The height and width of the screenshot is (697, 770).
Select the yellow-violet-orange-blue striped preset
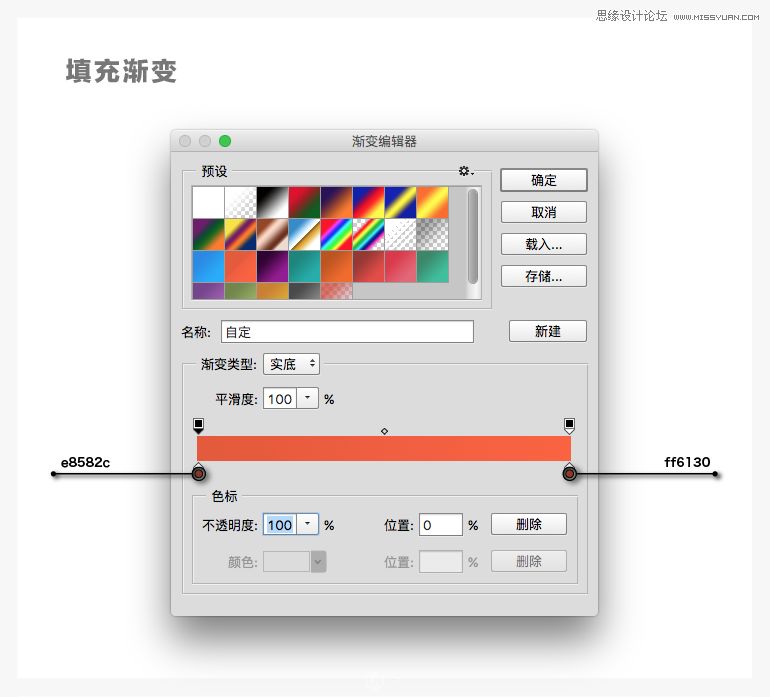pos(241,234)
